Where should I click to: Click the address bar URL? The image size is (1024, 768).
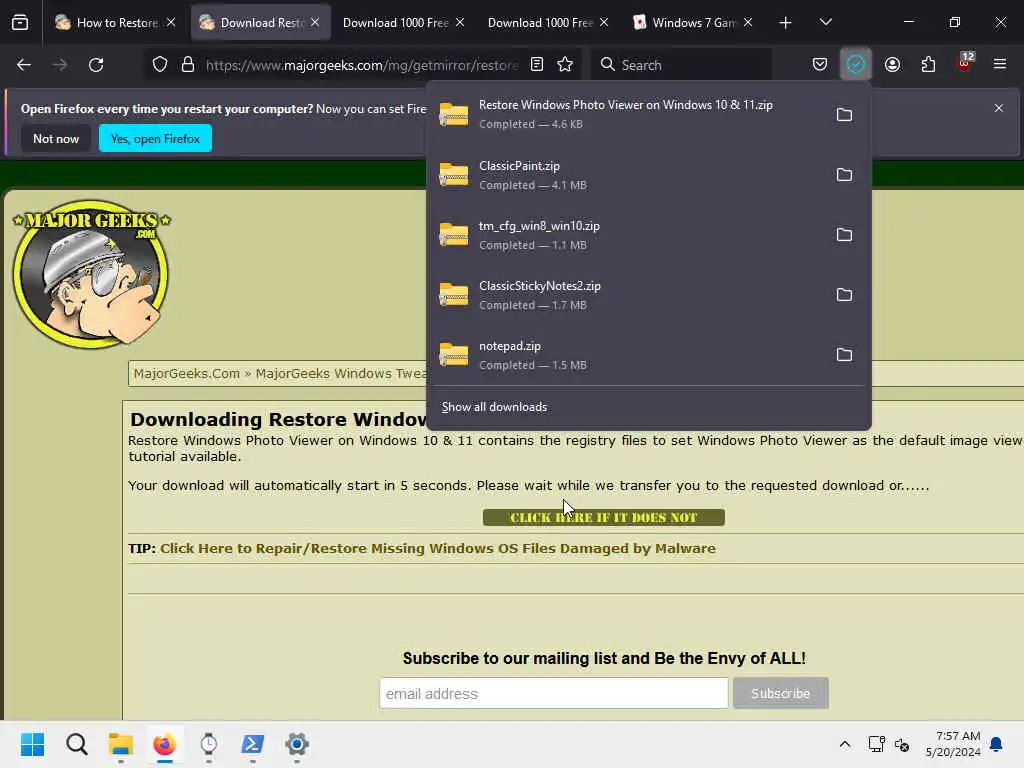[362, 65]
